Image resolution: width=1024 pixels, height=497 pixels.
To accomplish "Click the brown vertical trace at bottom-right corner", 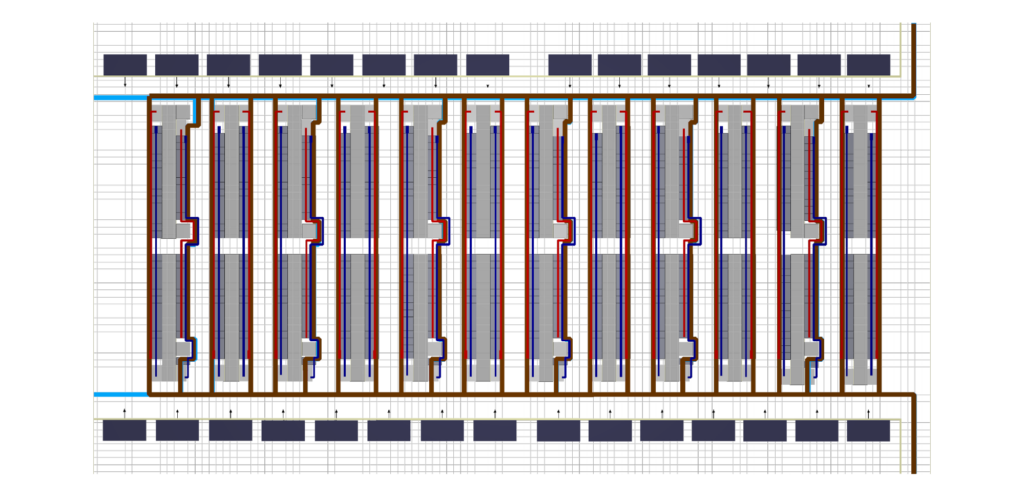I will pos(913,440).
